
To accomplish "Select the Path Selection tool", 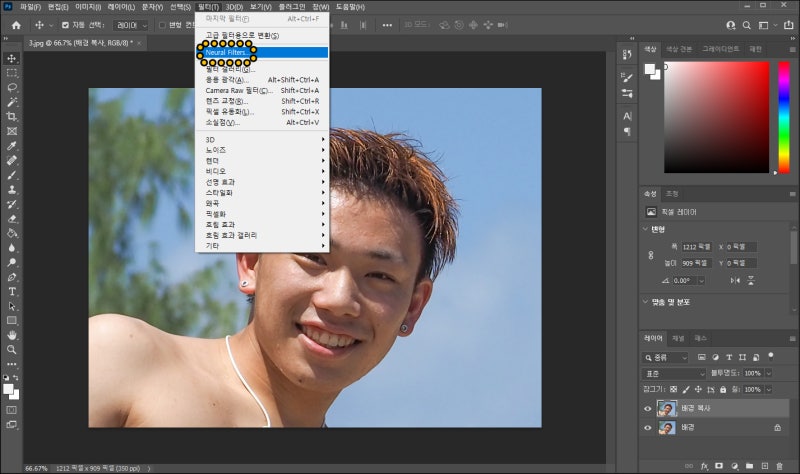I will [12, 306].
